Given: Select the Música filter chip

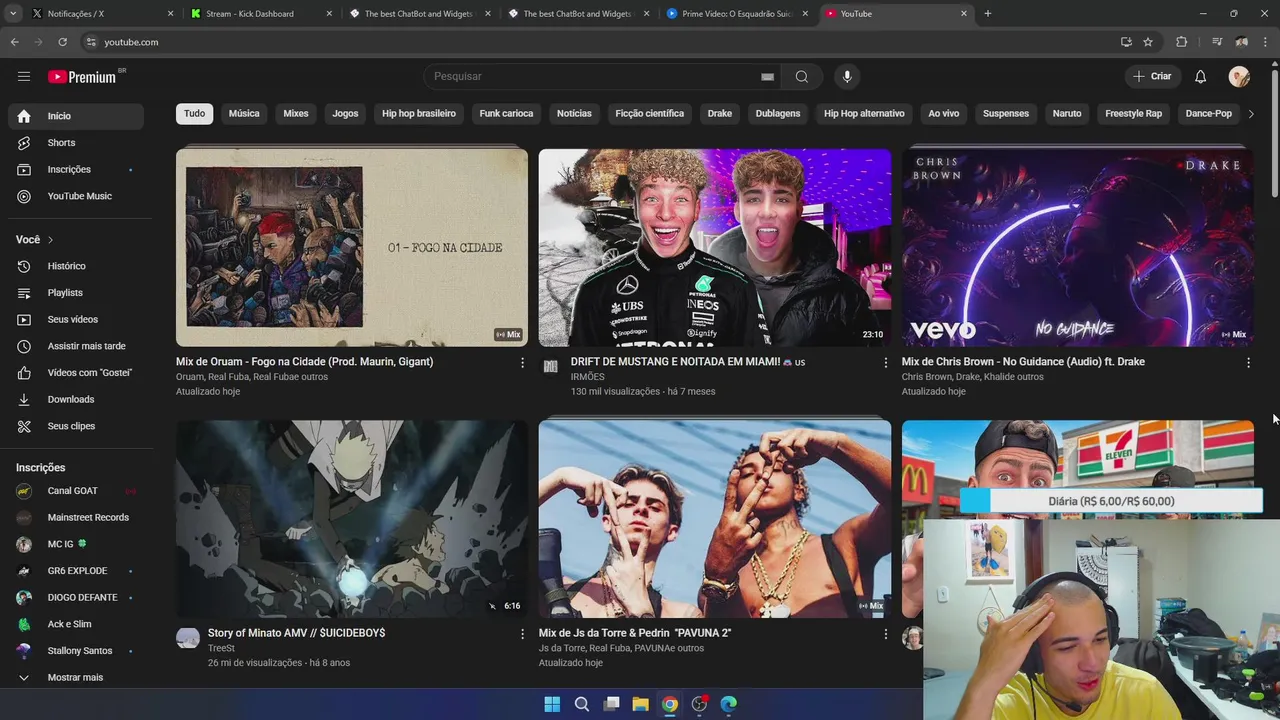Looking at the screenshot, I should tap(244, 114).
